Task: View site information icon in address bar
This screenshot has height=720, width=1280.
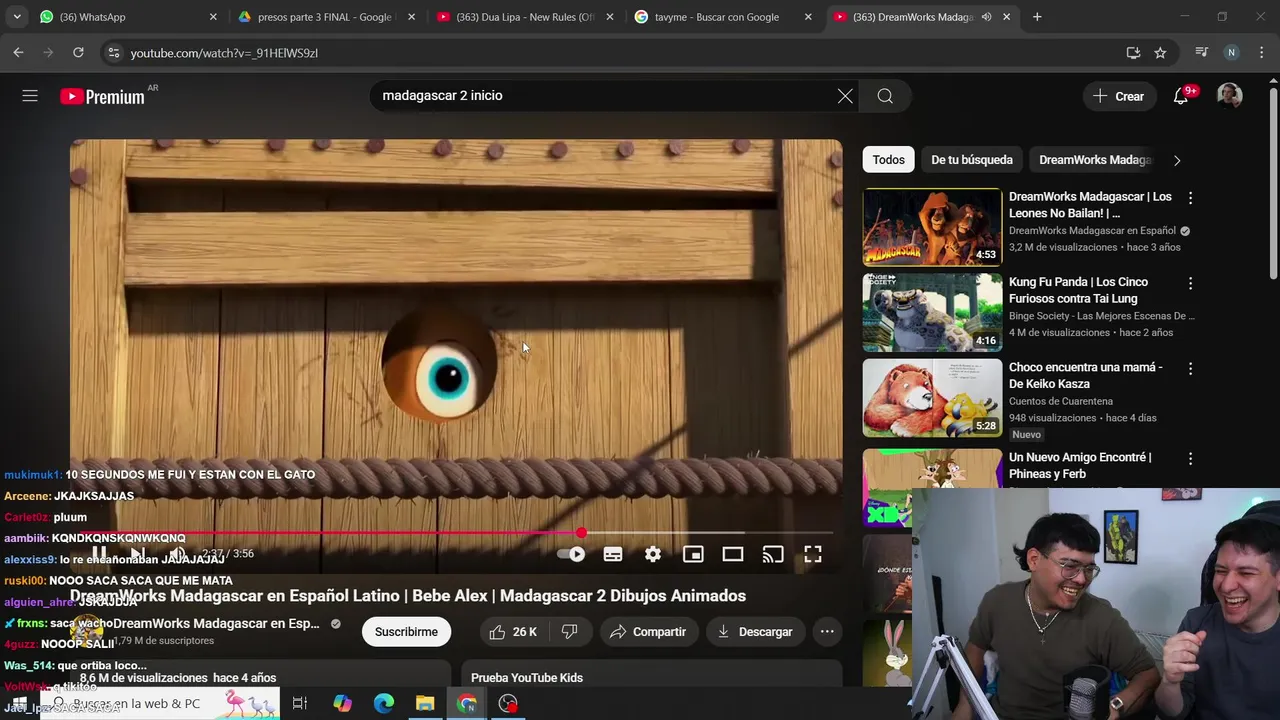Action: [x=113, y=53]
